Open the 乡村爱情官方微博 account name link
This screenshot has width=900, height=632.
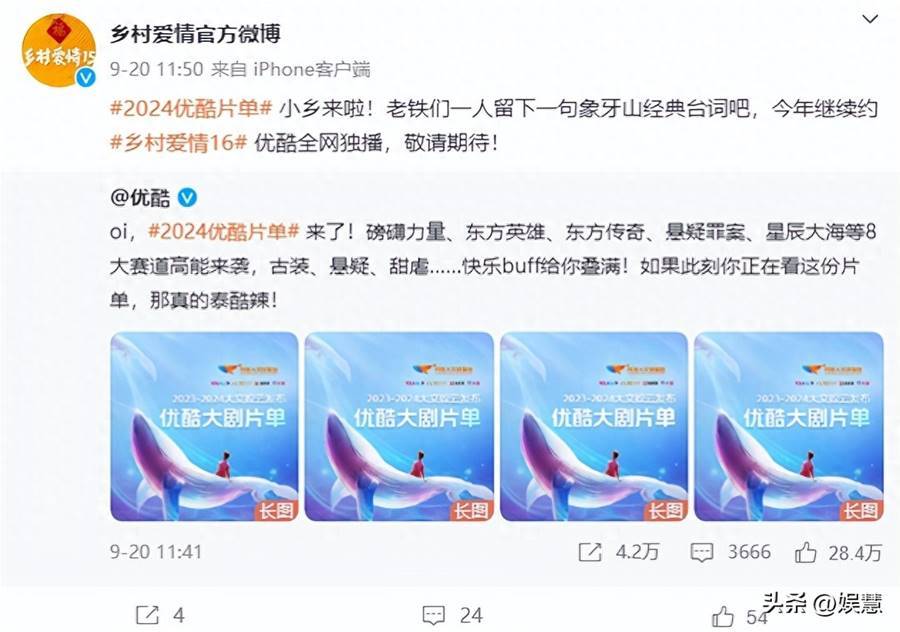click(x=195, y=34)
